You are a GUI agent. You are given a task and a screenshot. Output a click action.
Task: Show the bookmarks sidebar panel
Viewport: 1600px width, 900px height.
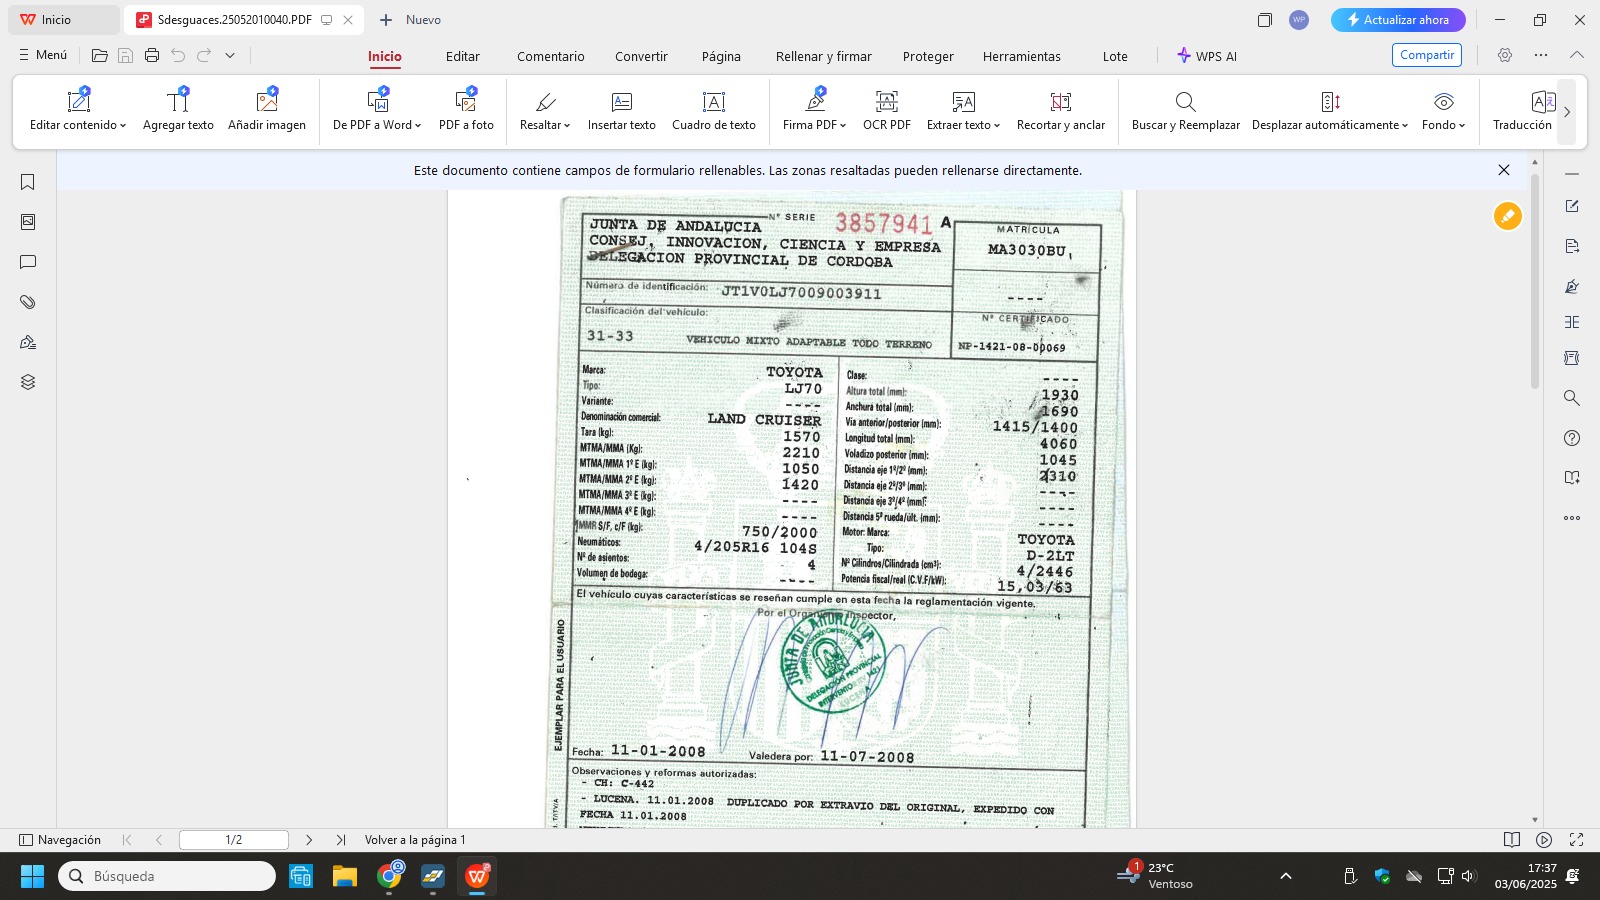tap(28, 182)
